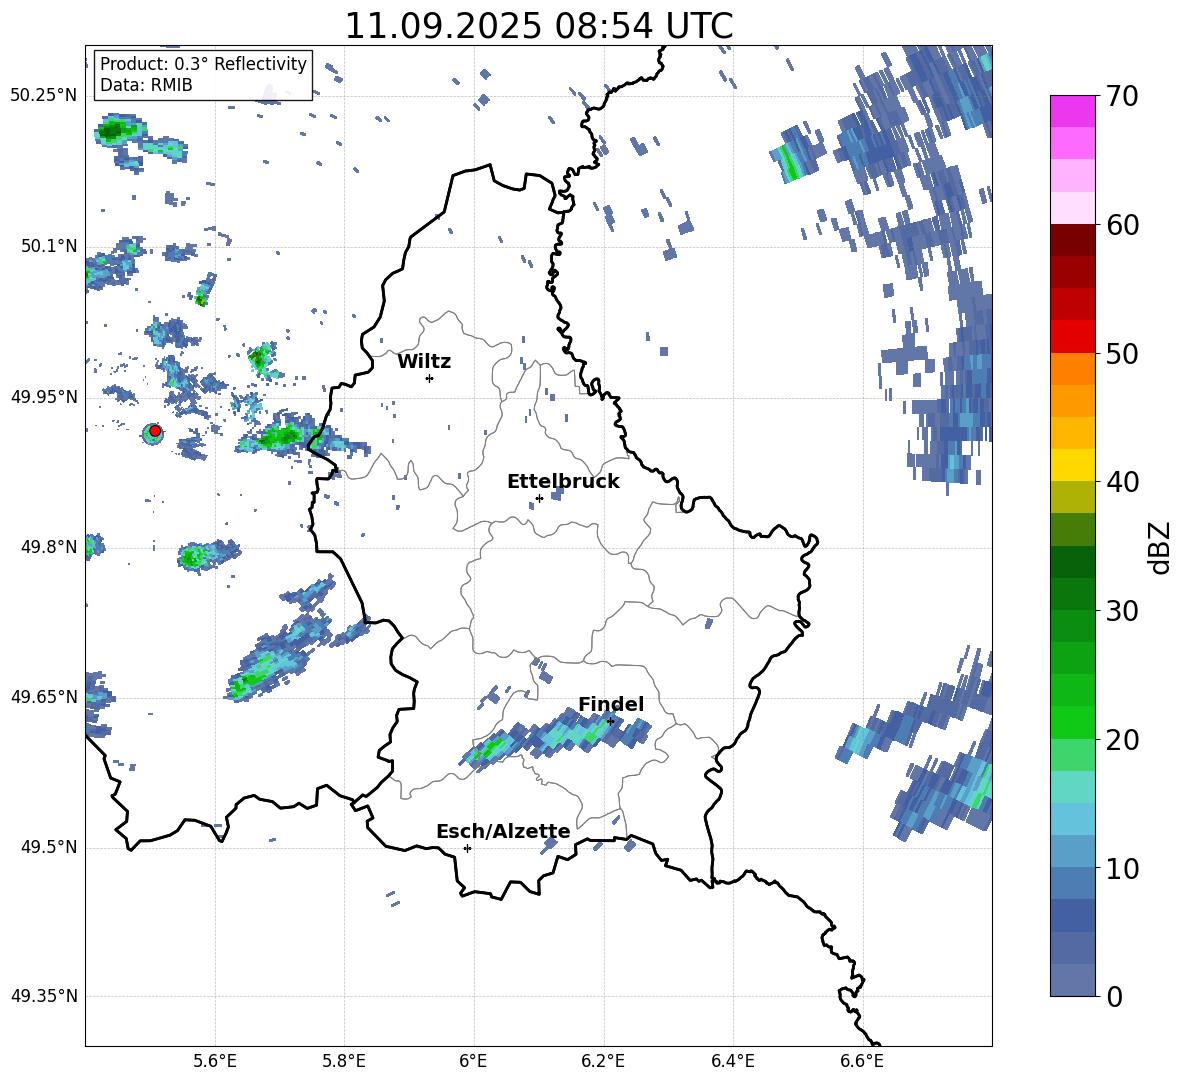Click the Wiltz city label

(424, 362)
